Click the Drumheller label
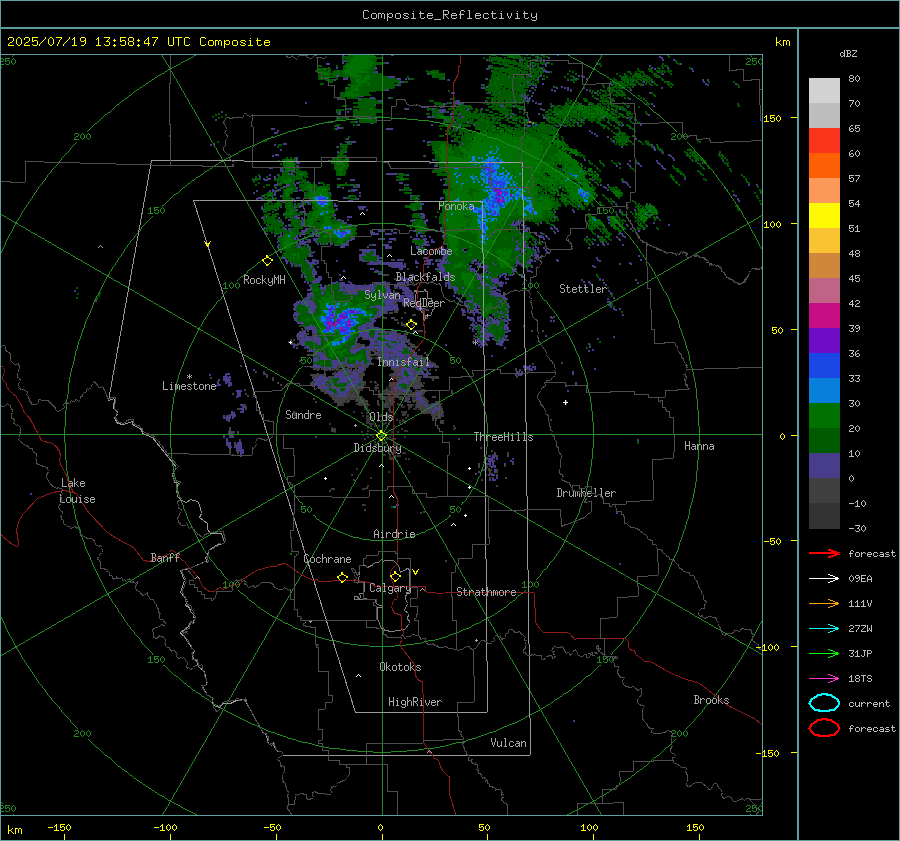The image size is (900, 841). (x=586, y=493)
